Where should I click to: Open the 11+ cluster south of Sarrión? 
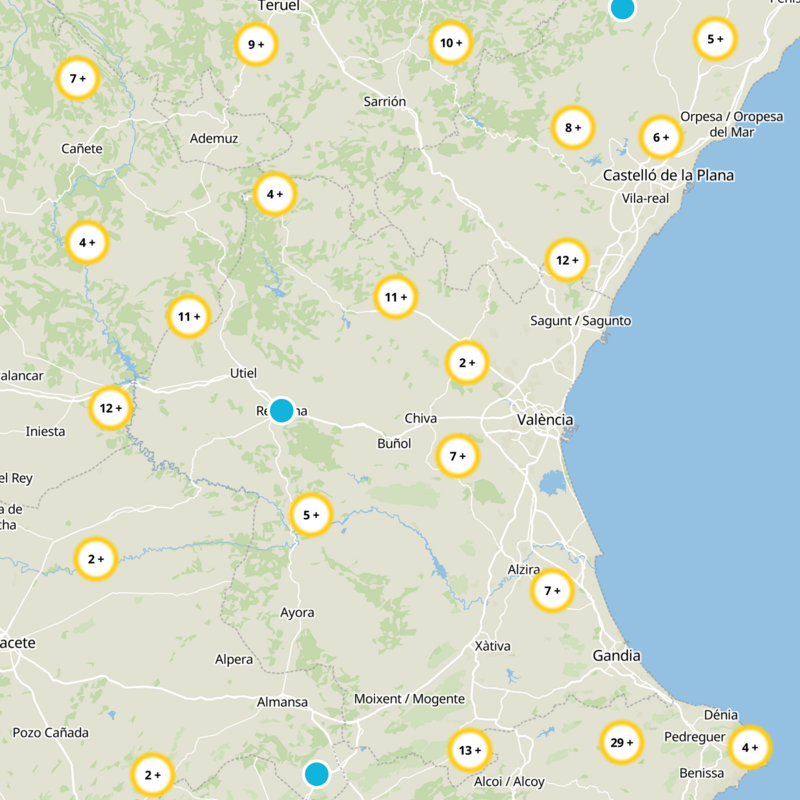(x=396, y=297)
